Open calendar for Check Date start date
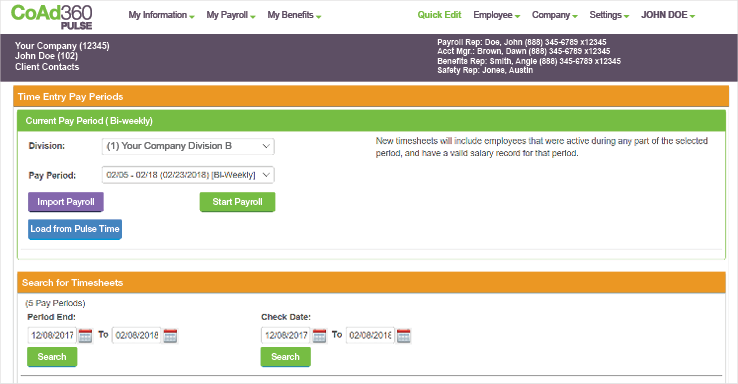Image resolution: width=738 pixels, height=384 pixels. coord(319,336)
